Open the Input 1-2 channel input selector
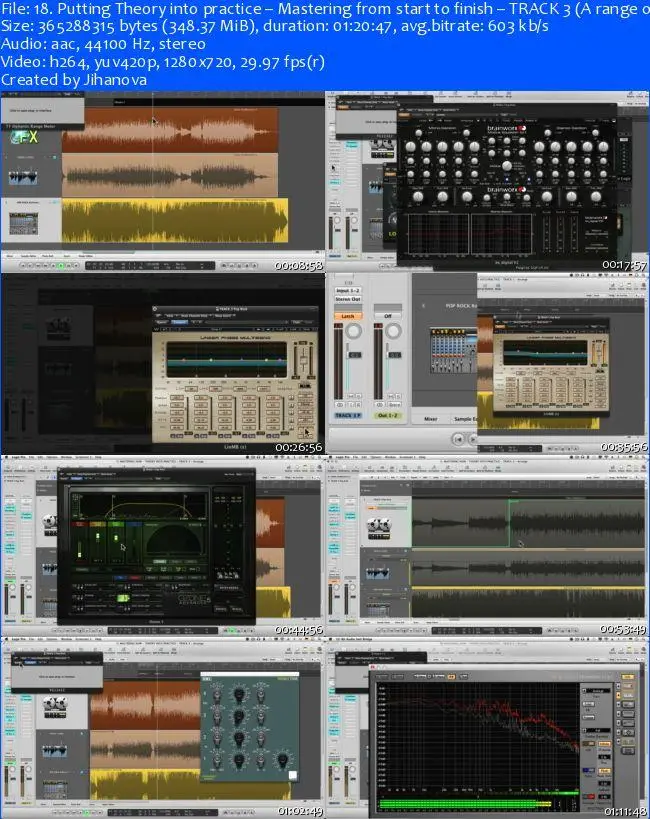Viewport: 650px width, 819px height. click(x=346, y=290)
